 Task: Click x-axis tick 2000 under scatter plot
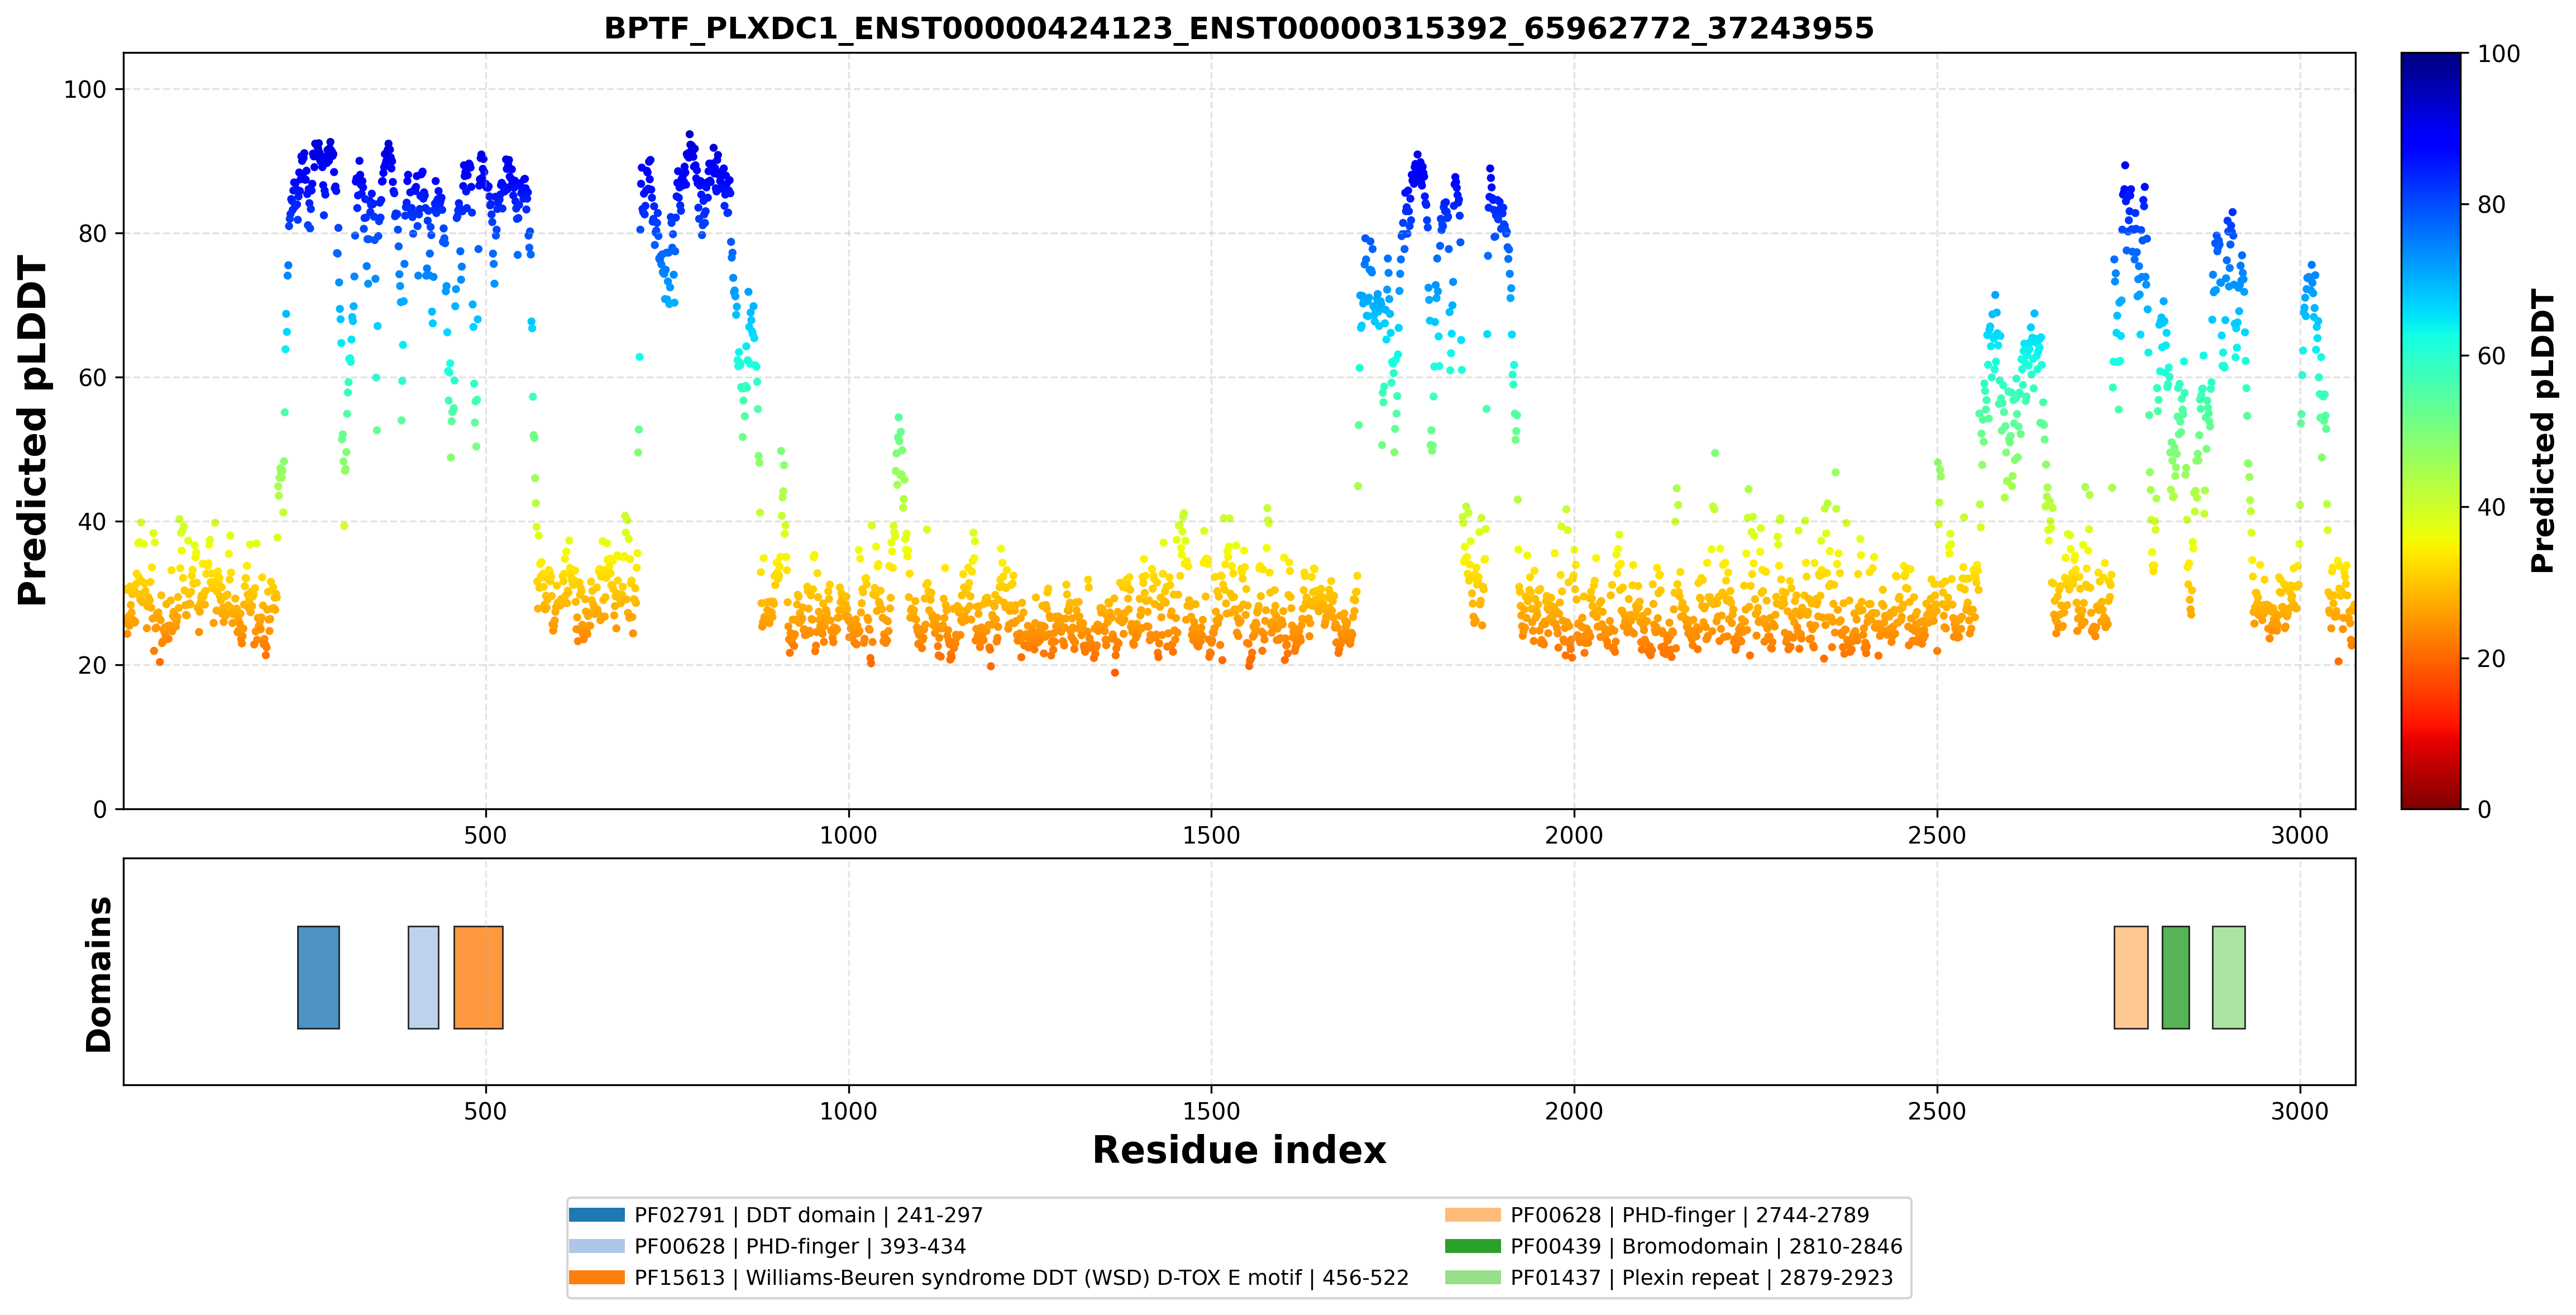tap(1574, 835)
